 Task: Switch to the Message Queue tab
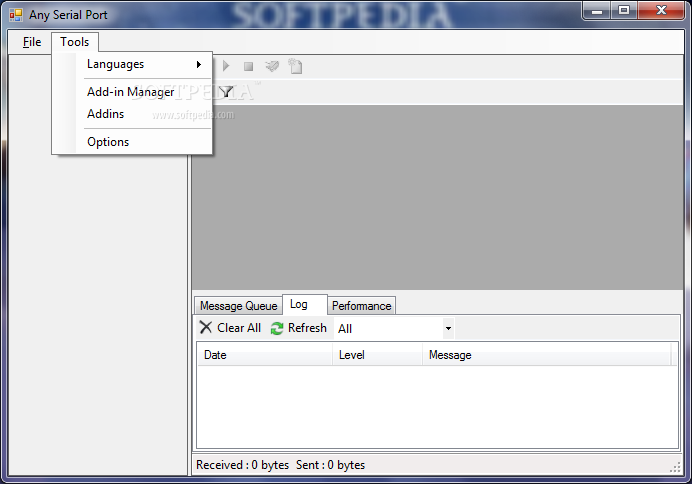(x=238, y=306)
